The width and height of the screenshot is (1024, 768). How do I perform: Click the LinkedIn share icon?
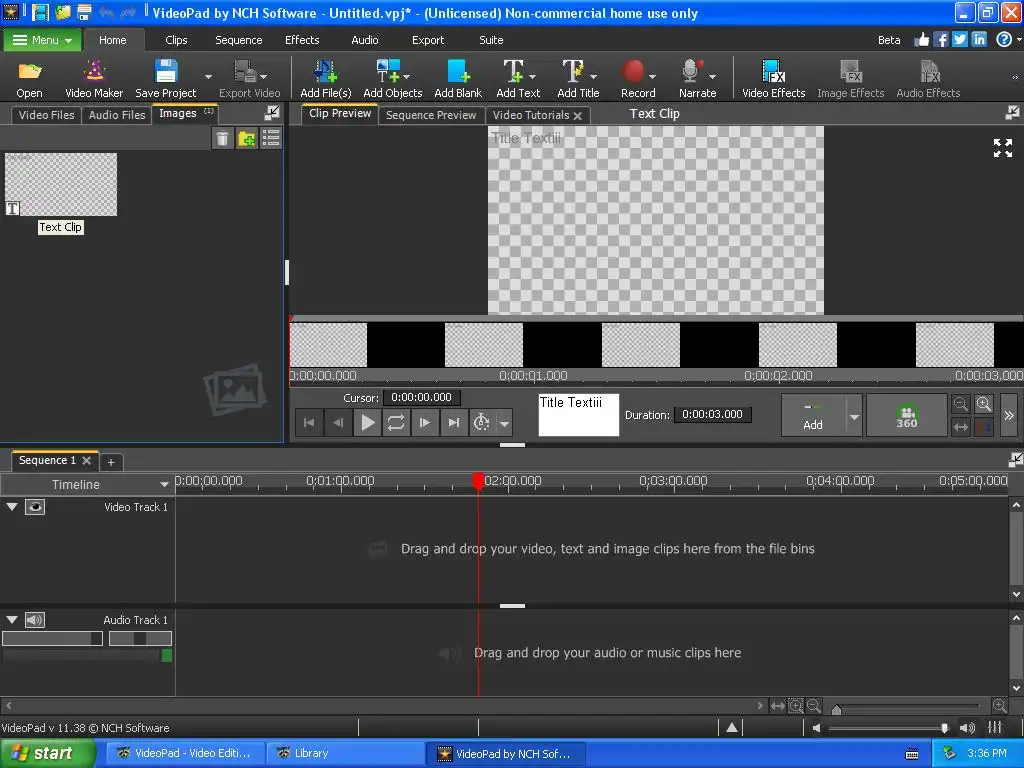[979, 40]
